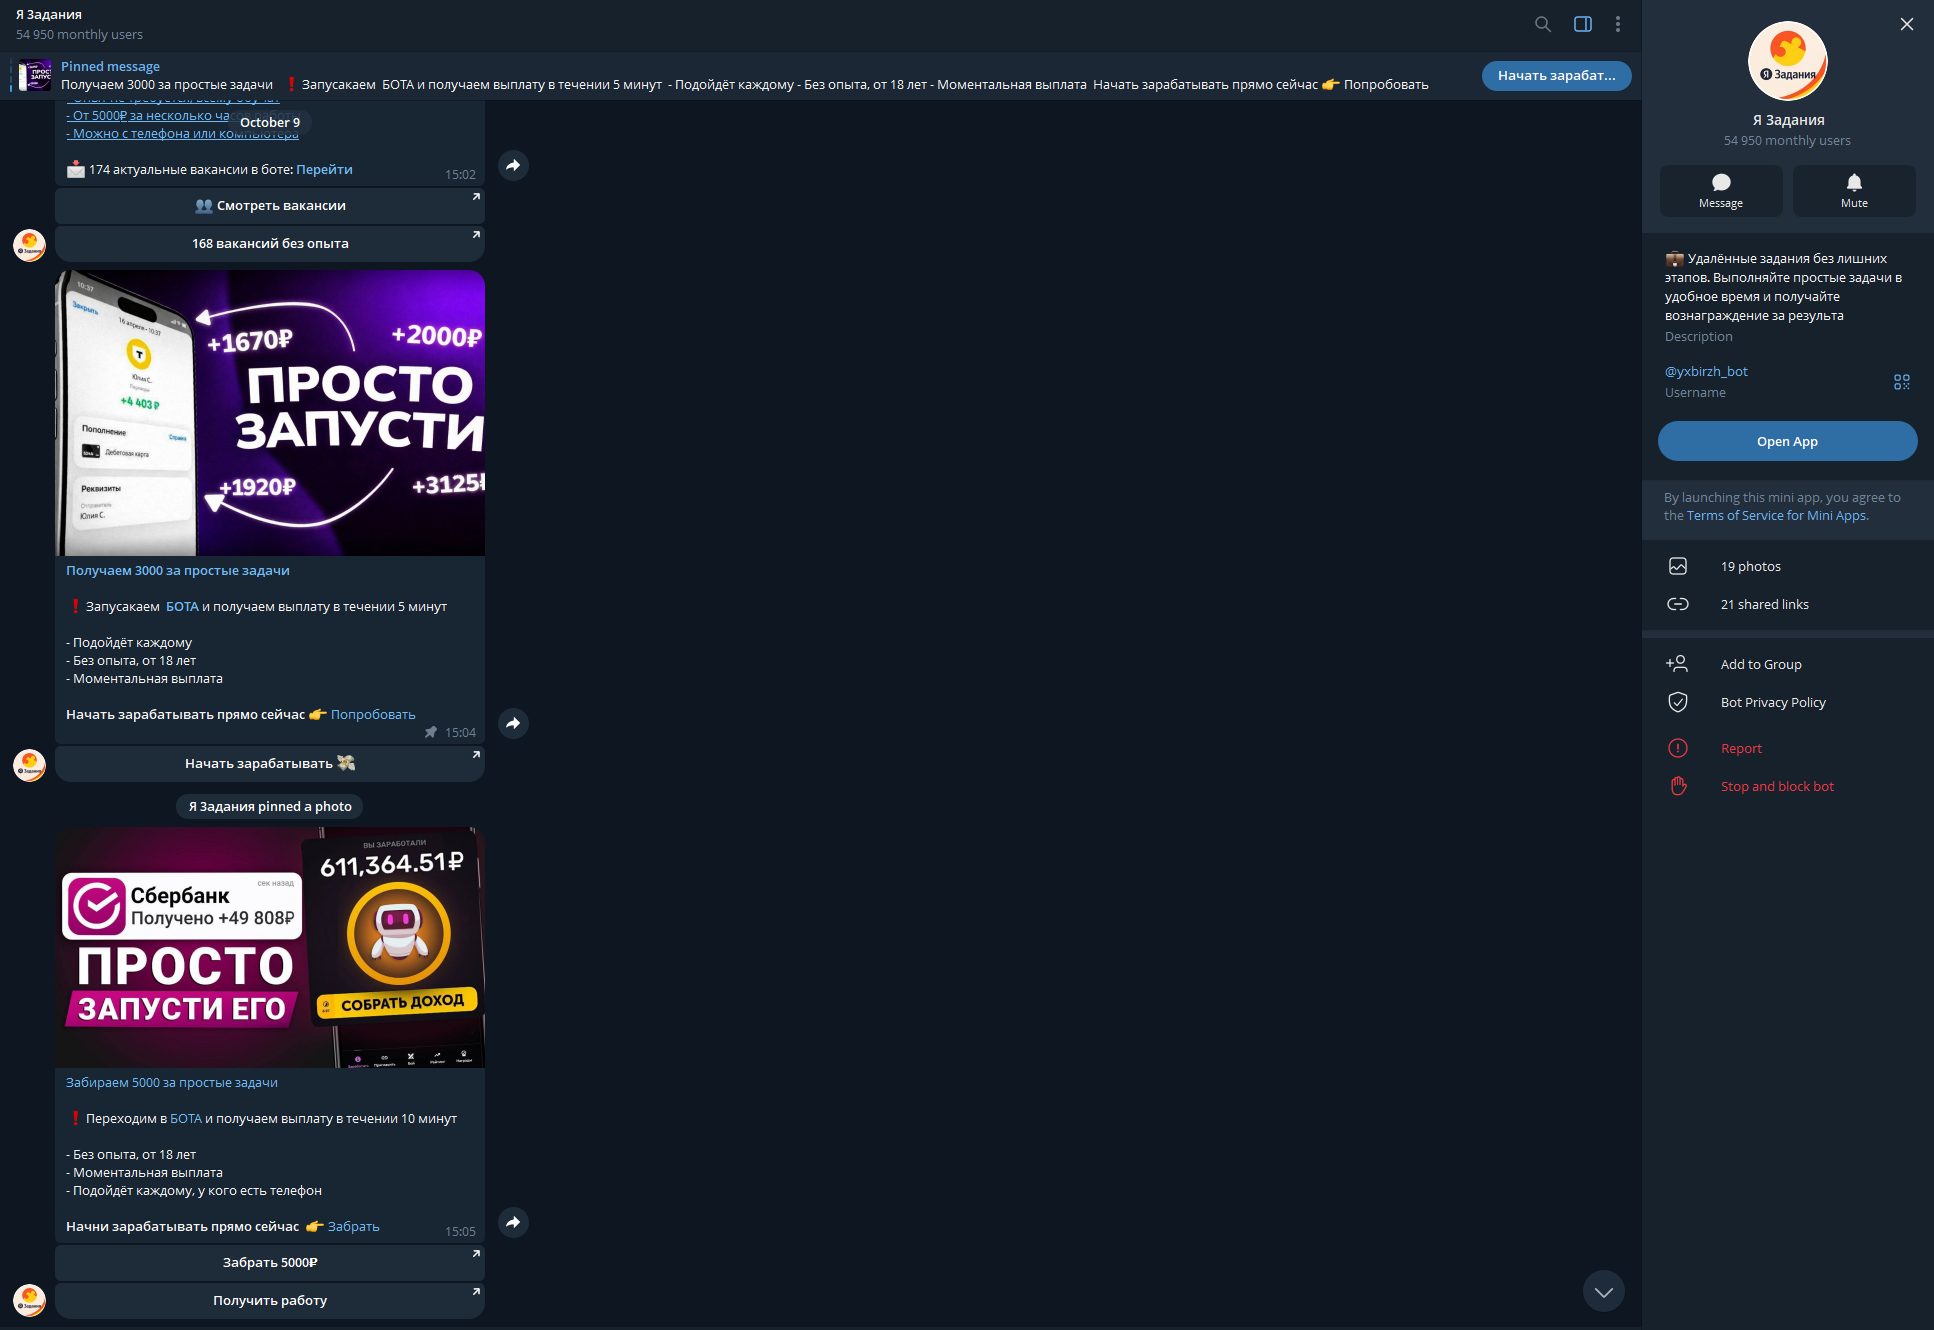
Task: Open the Сбербанк ПРОСТО ЗАПУСТИ ЕГО photo
Action: [270, 948]
